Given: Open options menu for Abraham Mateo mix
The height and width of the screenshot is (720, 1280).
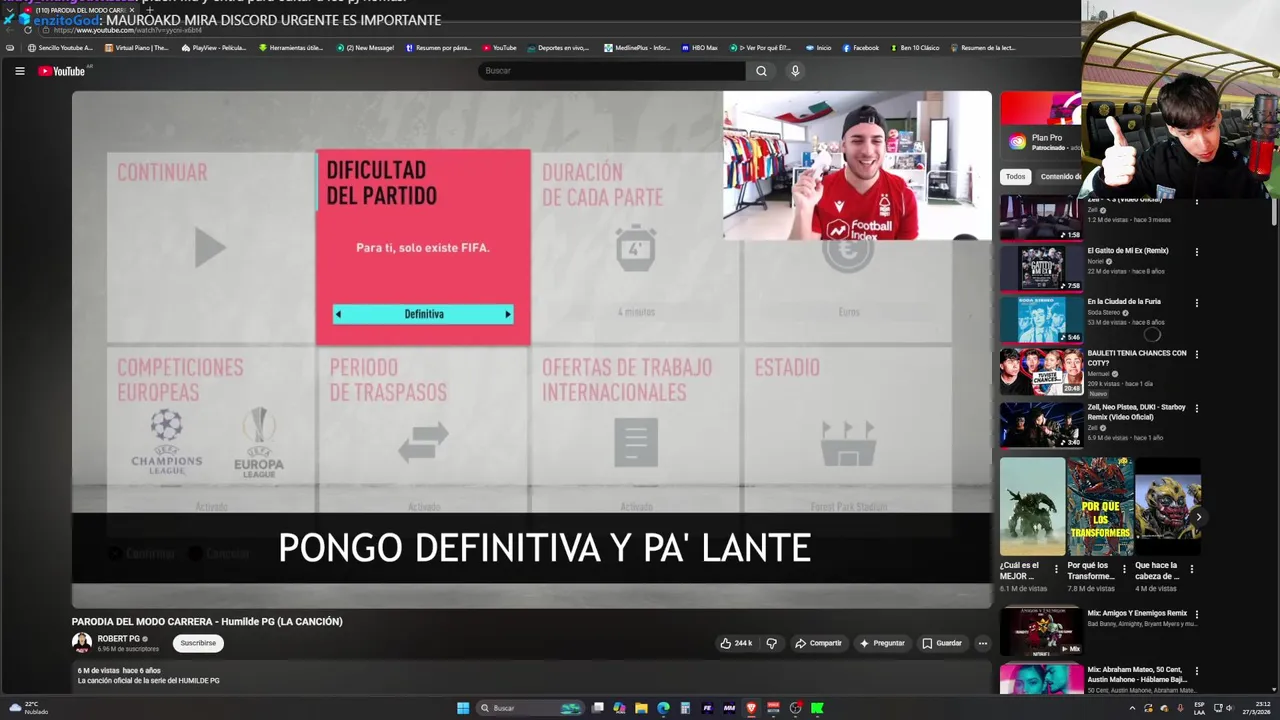Looking at the screenshot, I should (x=1196, y=671).
